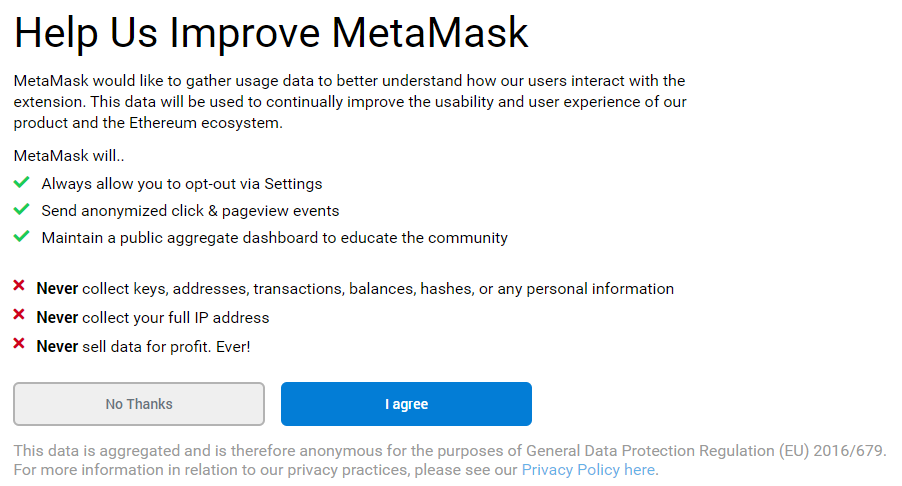Click 'Always allow you to opt-out via Settings' text
Image resolution: width=902 pixels, height=486 pixels.
click(x=182, y=184)
